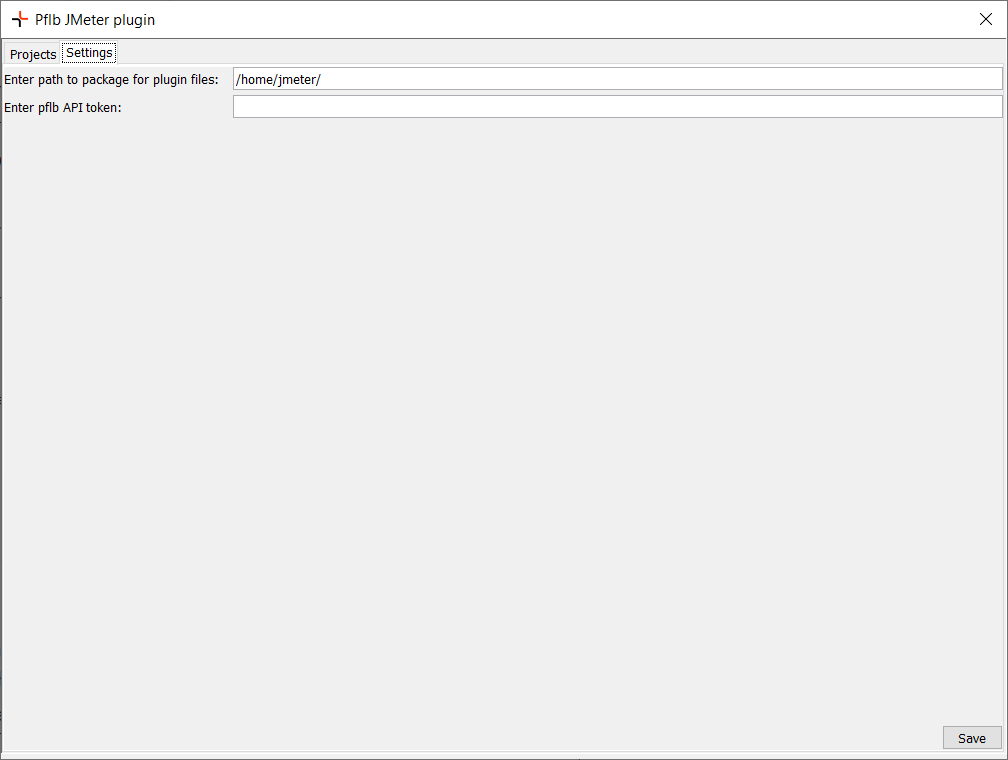Screen dimensions: 1008x760
Task: Close the Pflb JMeter plugin window
Action: 985,18
